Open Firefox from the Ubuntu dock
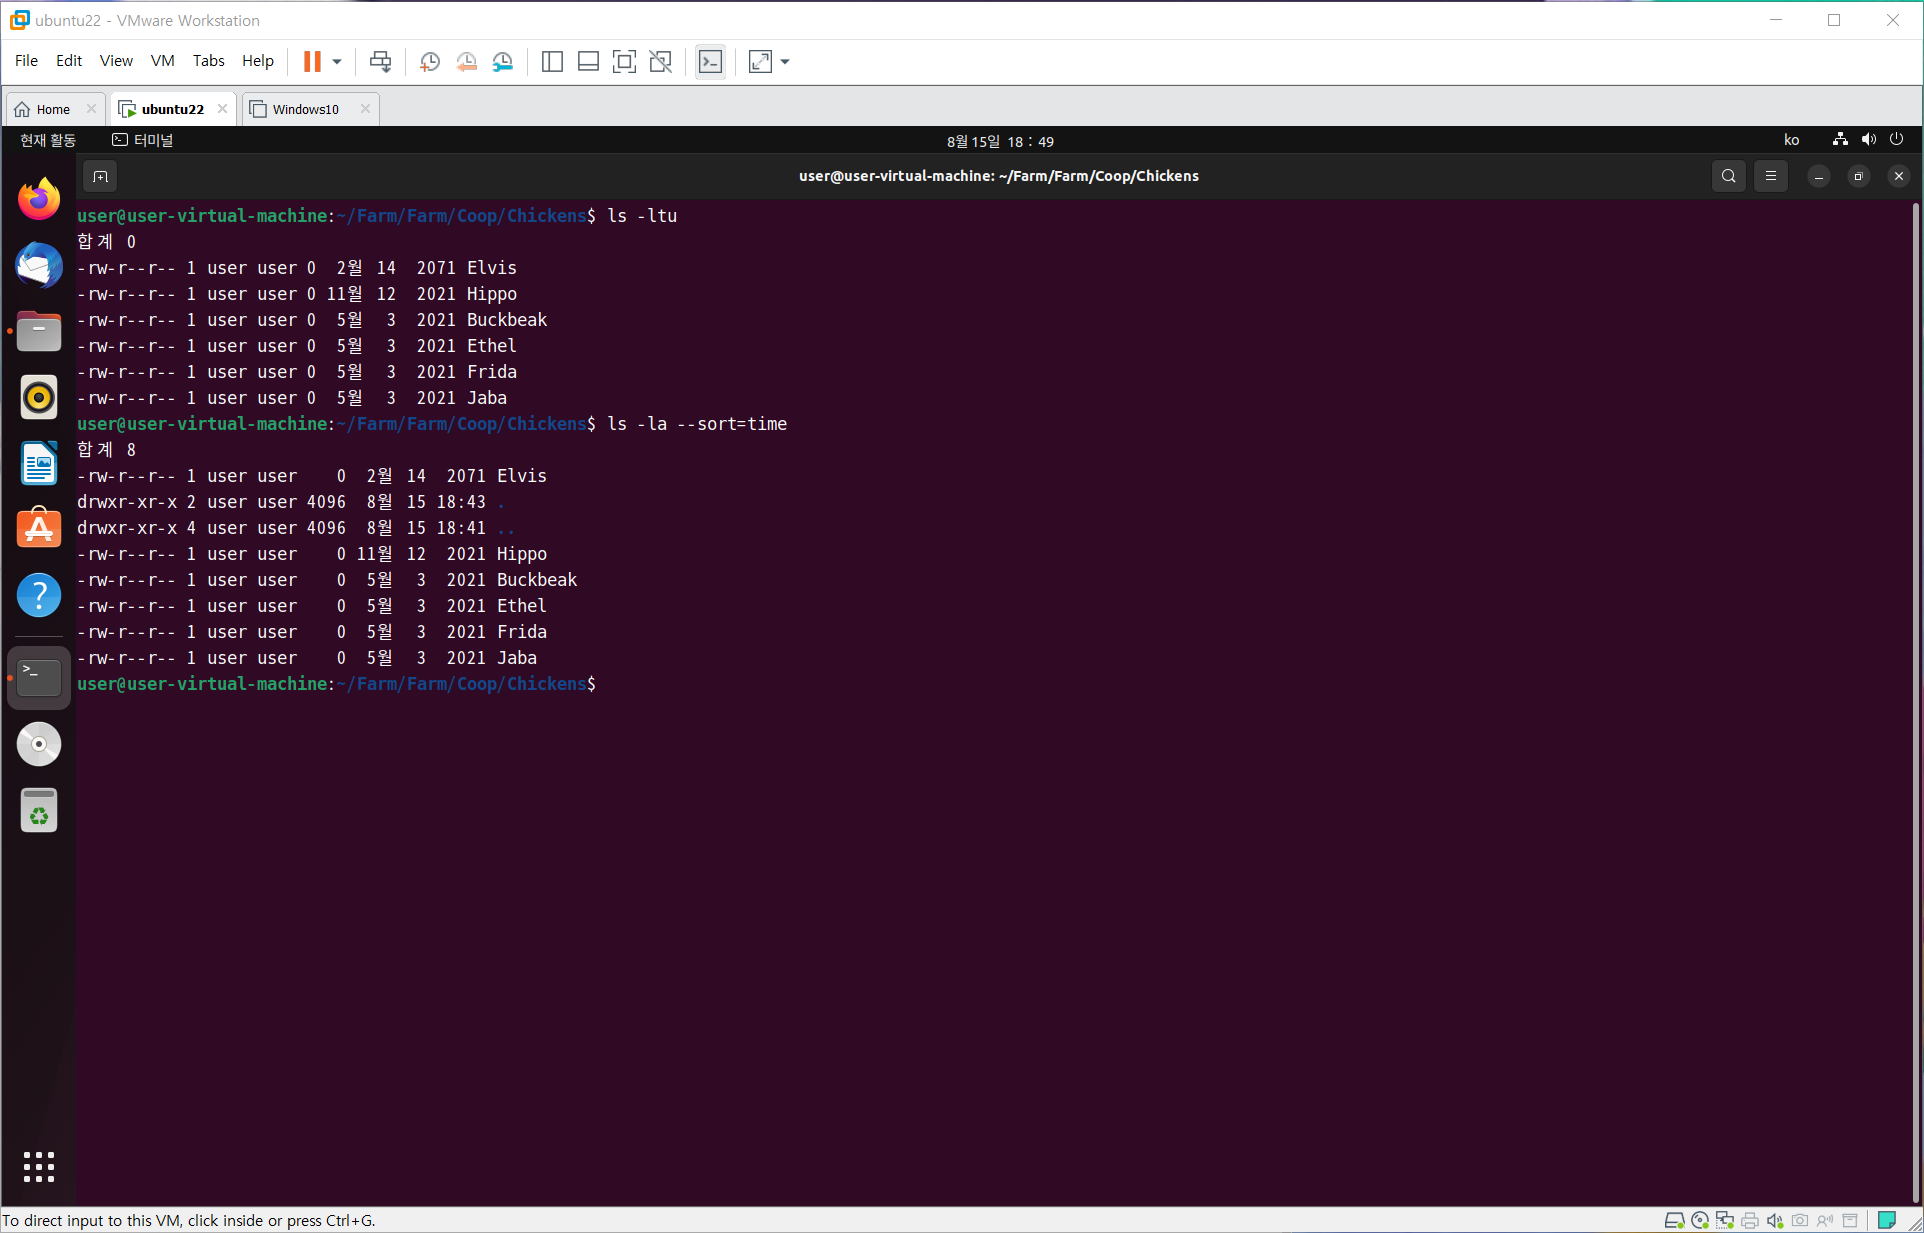 point(39,199)
